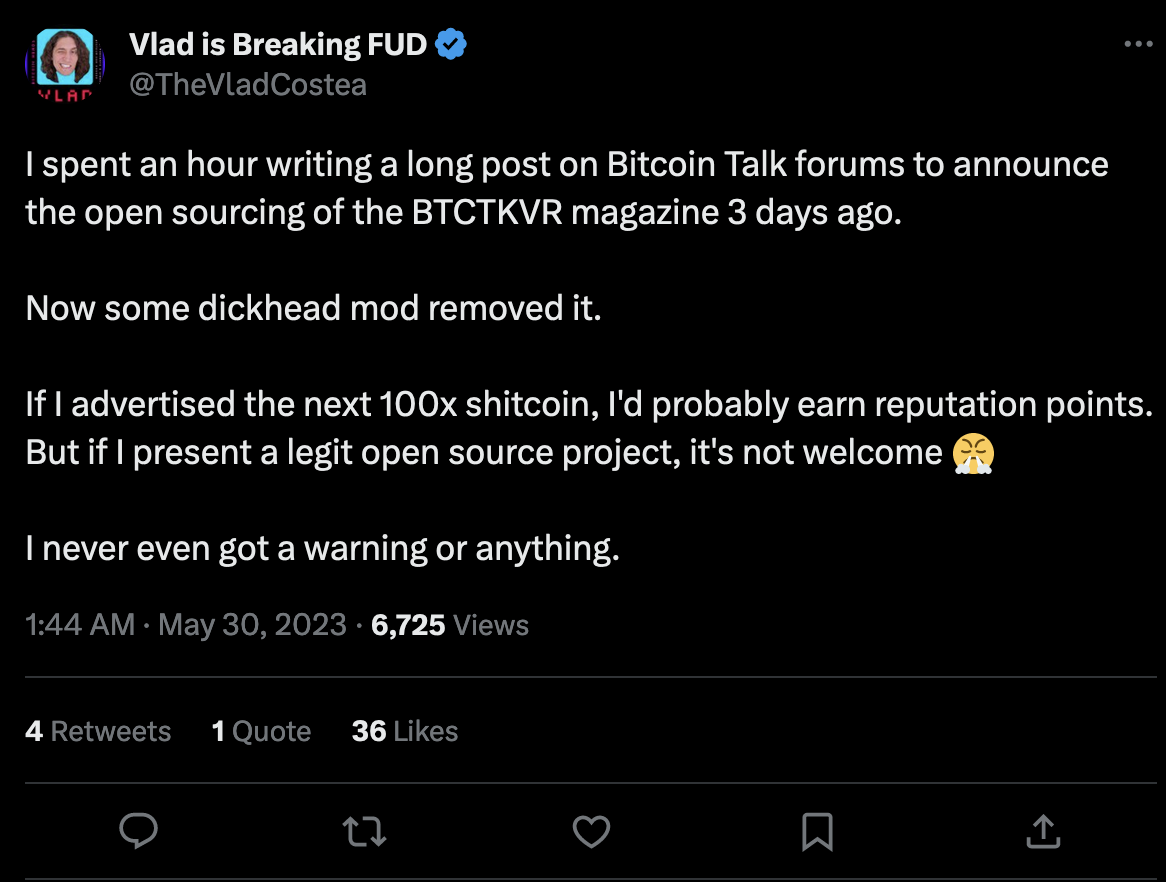Open the three-dot more options menu
This screenshot has width=1166, height=882.
pyautogui.click(x=1139, y=45)
